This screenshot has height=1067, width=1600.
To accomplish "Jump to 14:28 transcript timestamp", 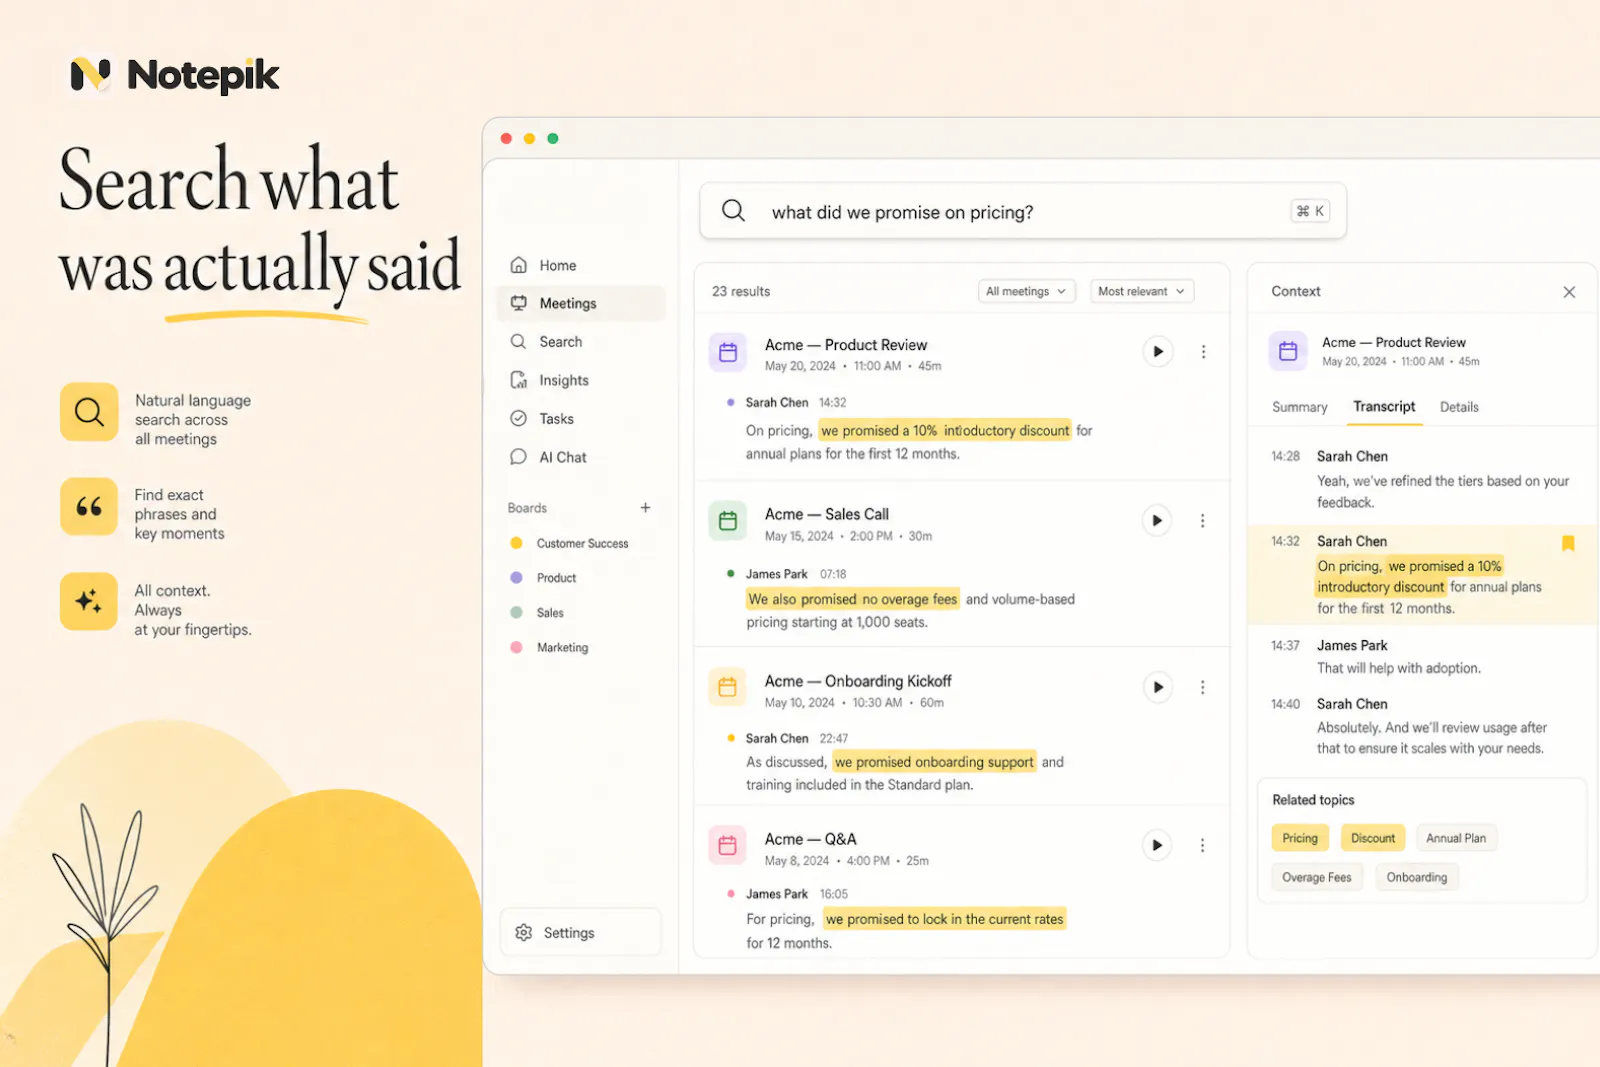I will (1285, 456).
